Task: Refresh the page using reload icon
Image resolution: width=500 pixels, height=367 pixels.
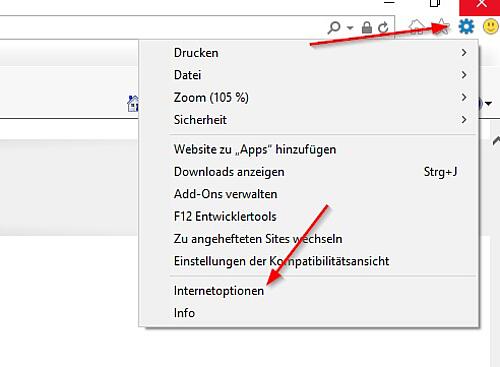Action: click(383, 27)
